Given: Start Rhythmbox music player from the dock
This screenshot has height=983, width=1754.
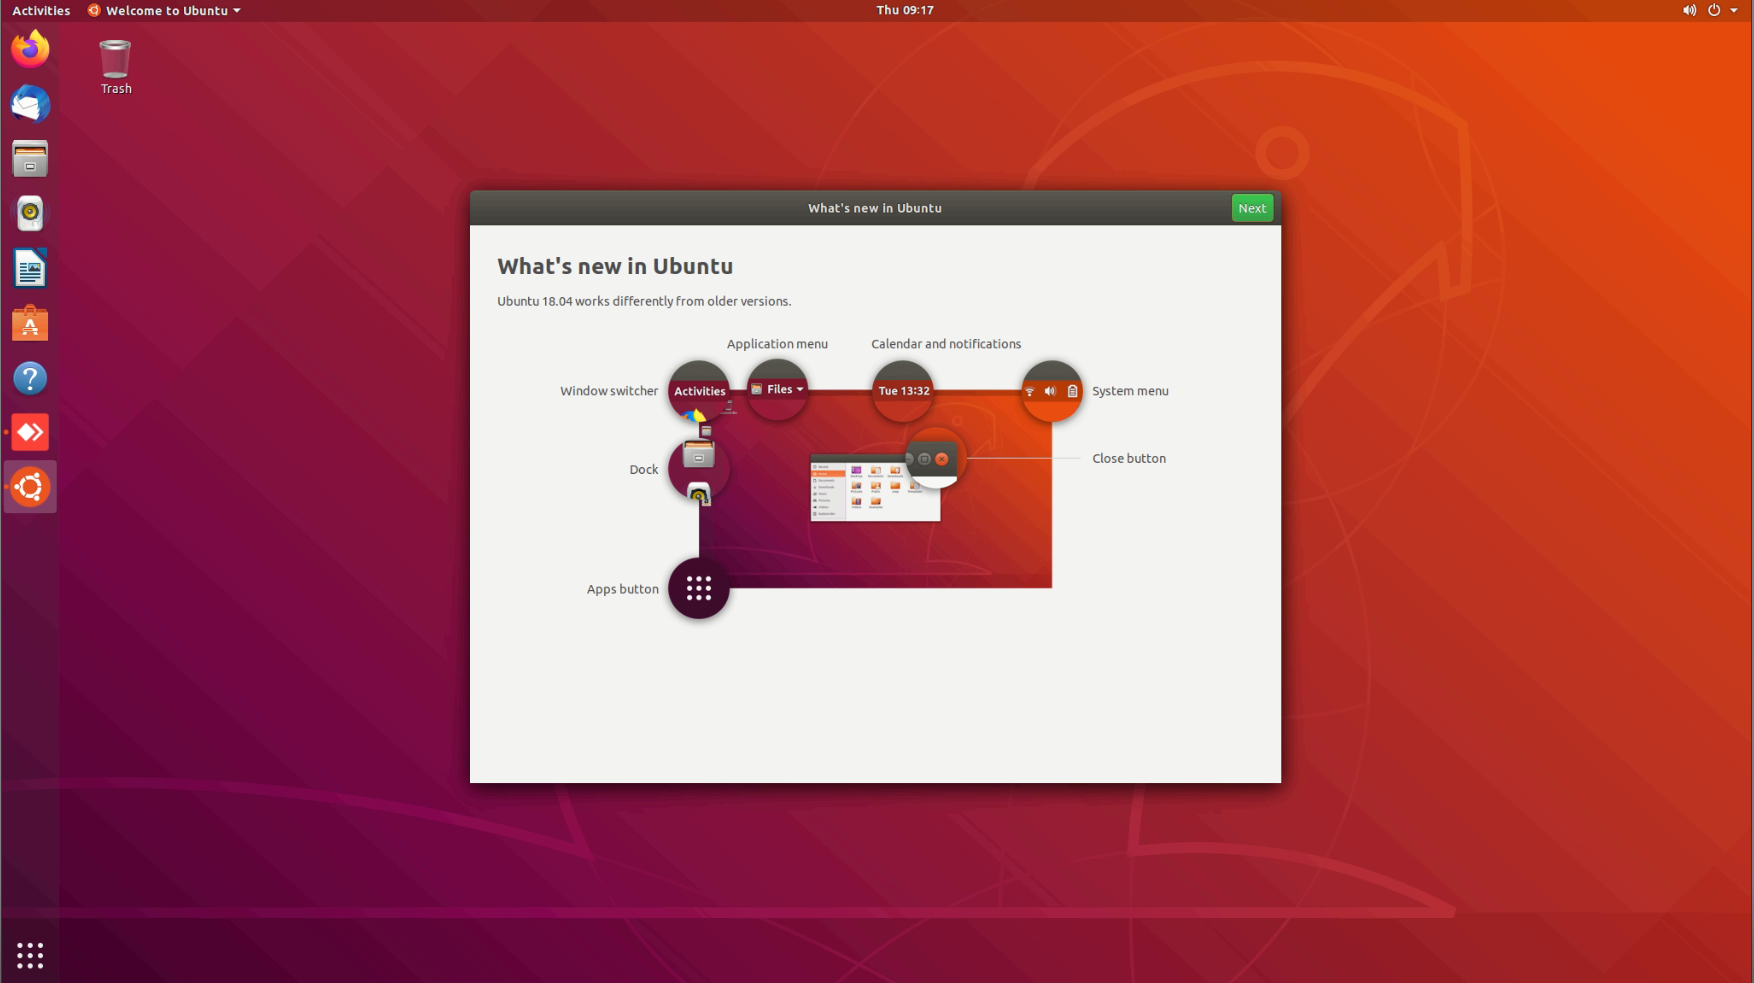Looking at the screenshot, I should click(30, 213).
